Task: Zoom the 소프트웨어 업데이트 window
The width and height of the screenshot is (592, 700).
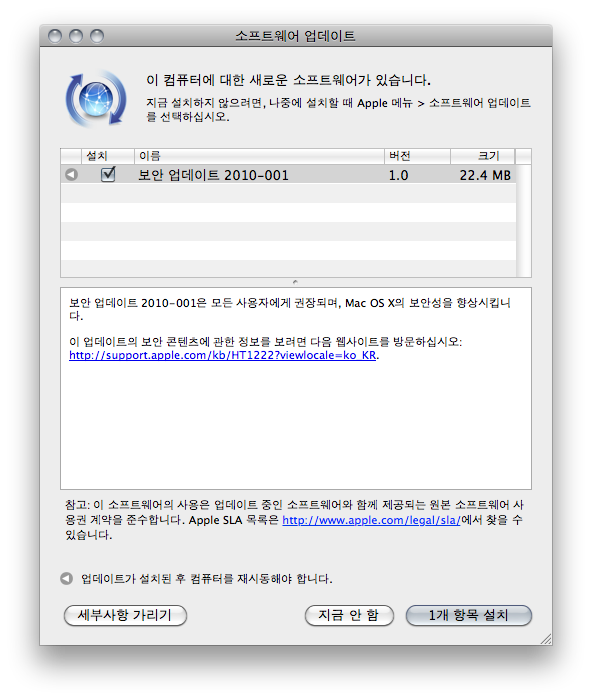Action: tap(97, 36)
